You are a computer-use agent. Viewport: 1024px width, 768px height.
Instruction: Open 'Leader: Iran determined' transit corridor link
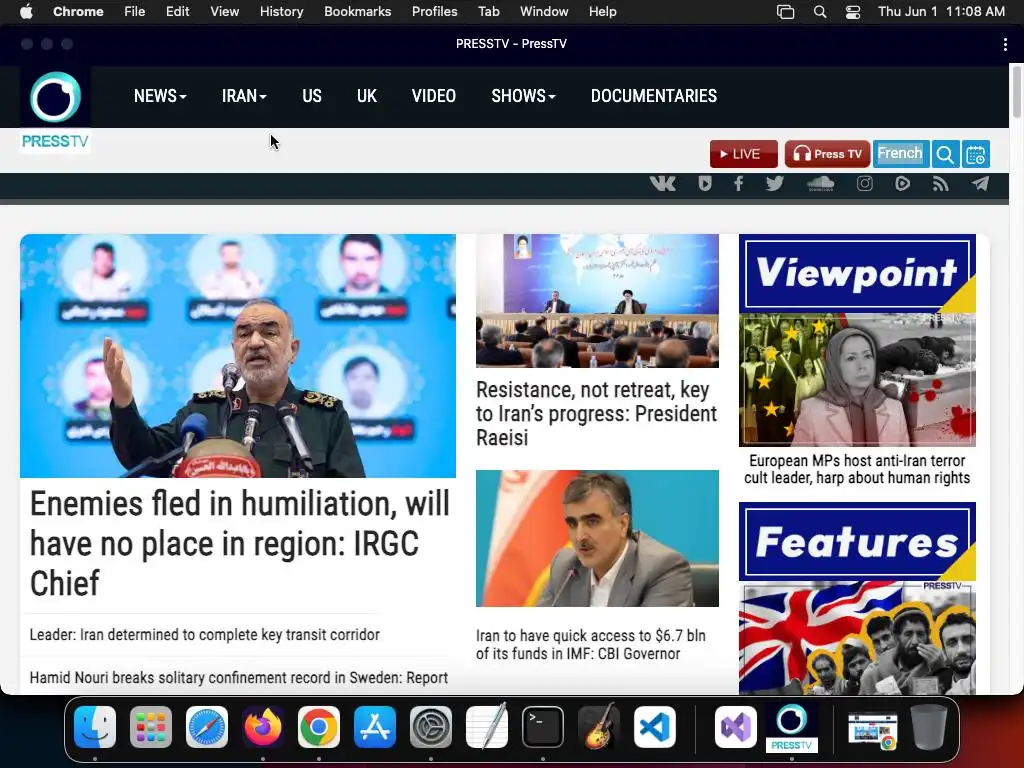click(204, 635)
